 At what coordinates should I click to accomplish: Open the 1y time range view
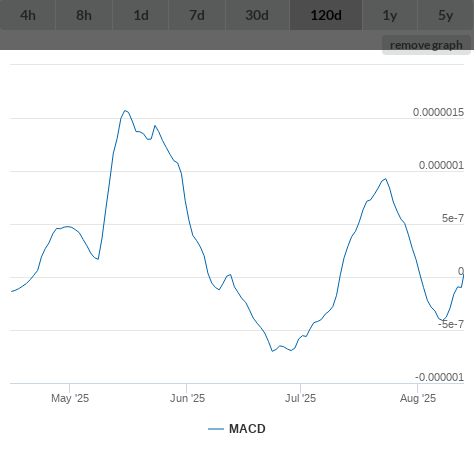[x=390, y=15]
